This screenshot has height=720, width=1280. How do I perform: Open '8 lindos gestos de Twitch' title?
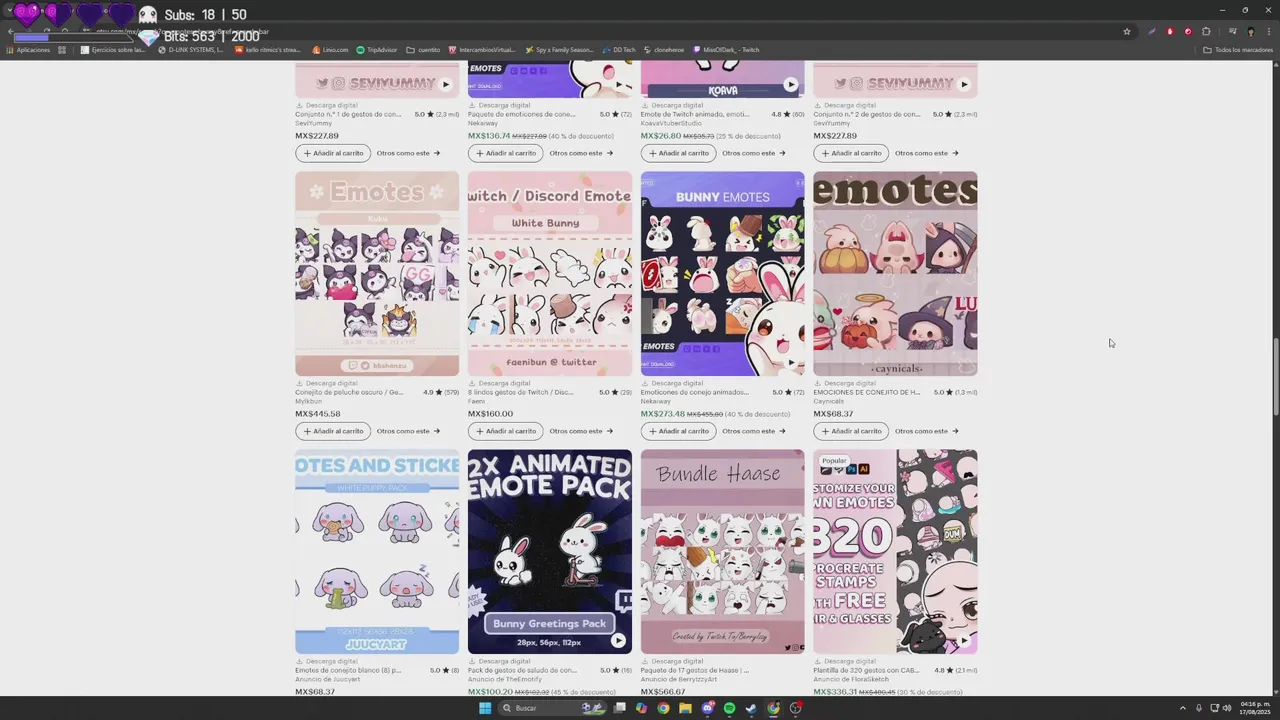521,392
